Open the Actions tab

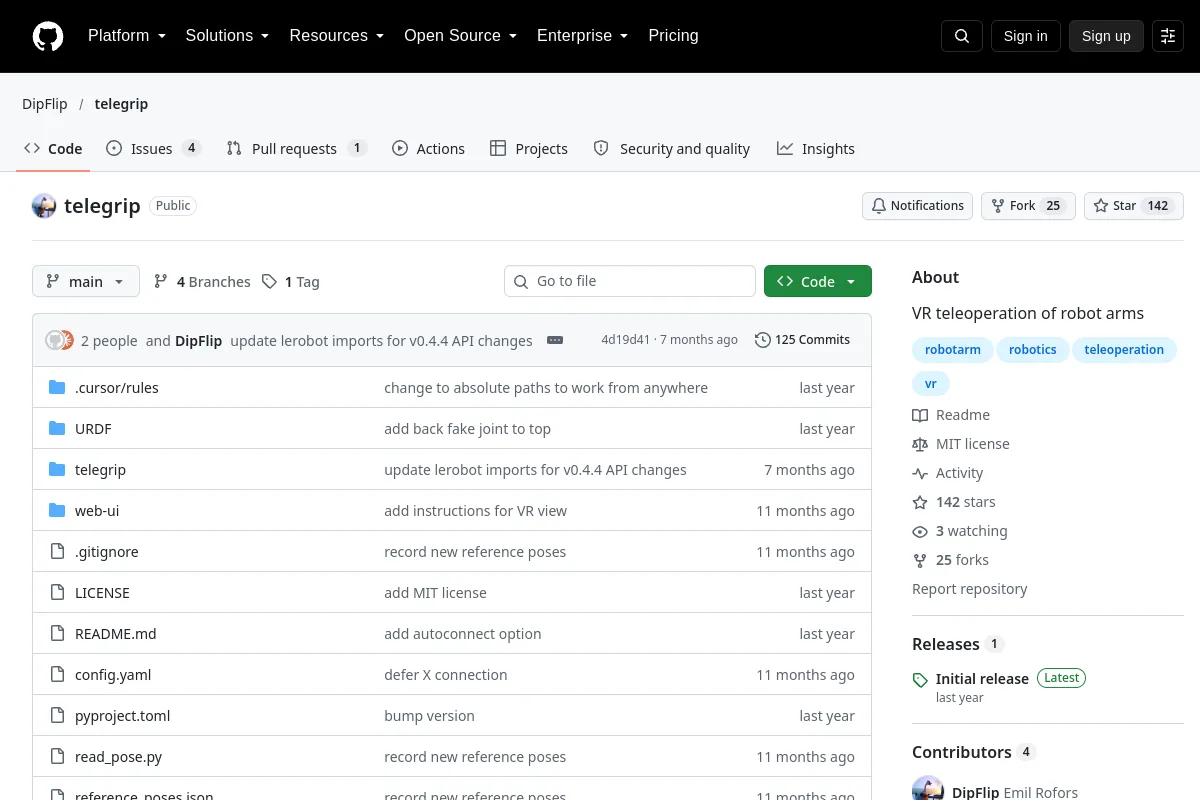tap(428, 148)
